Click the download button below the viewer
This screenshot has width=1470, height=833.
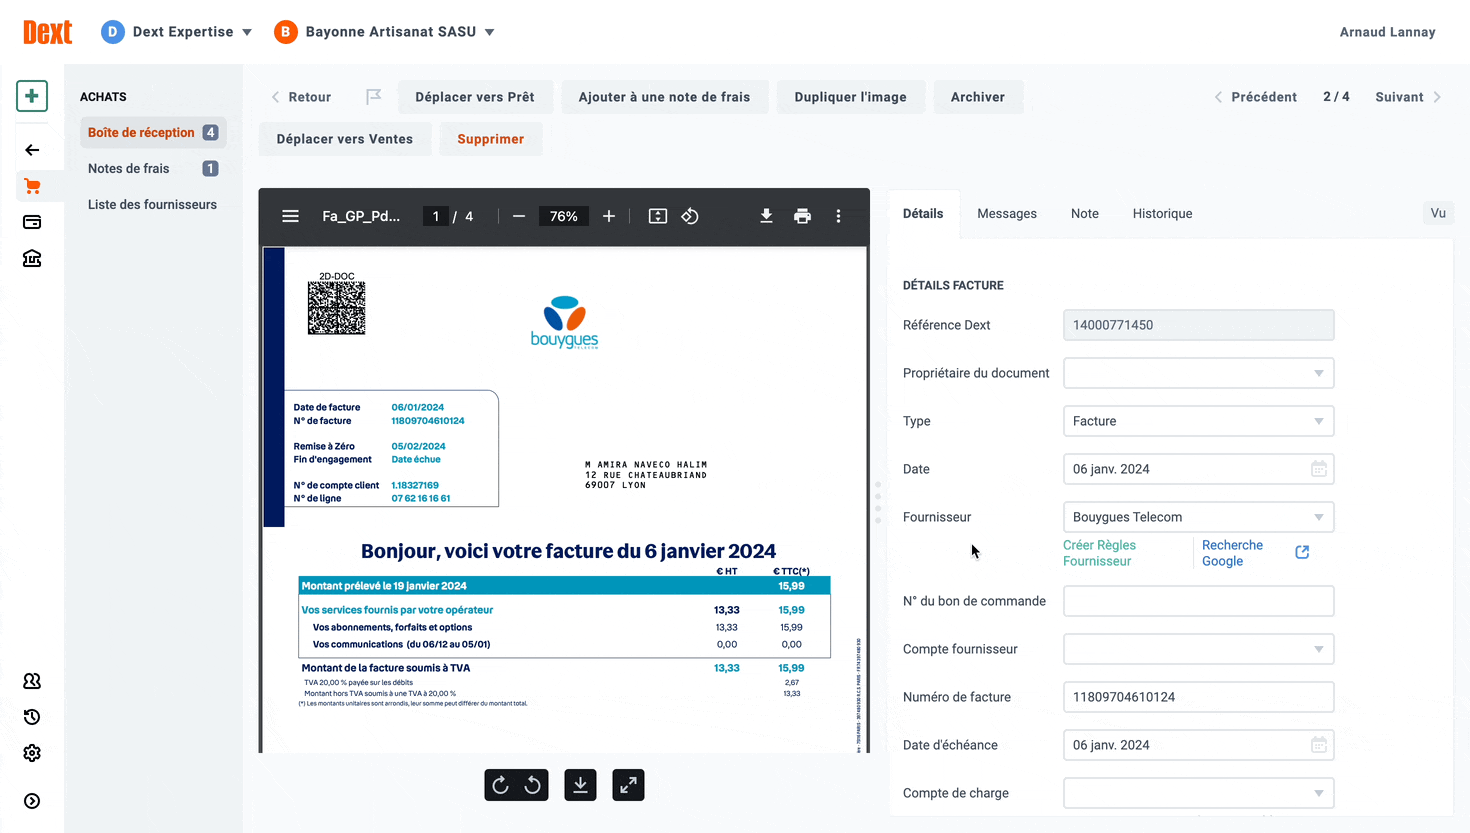580,785
